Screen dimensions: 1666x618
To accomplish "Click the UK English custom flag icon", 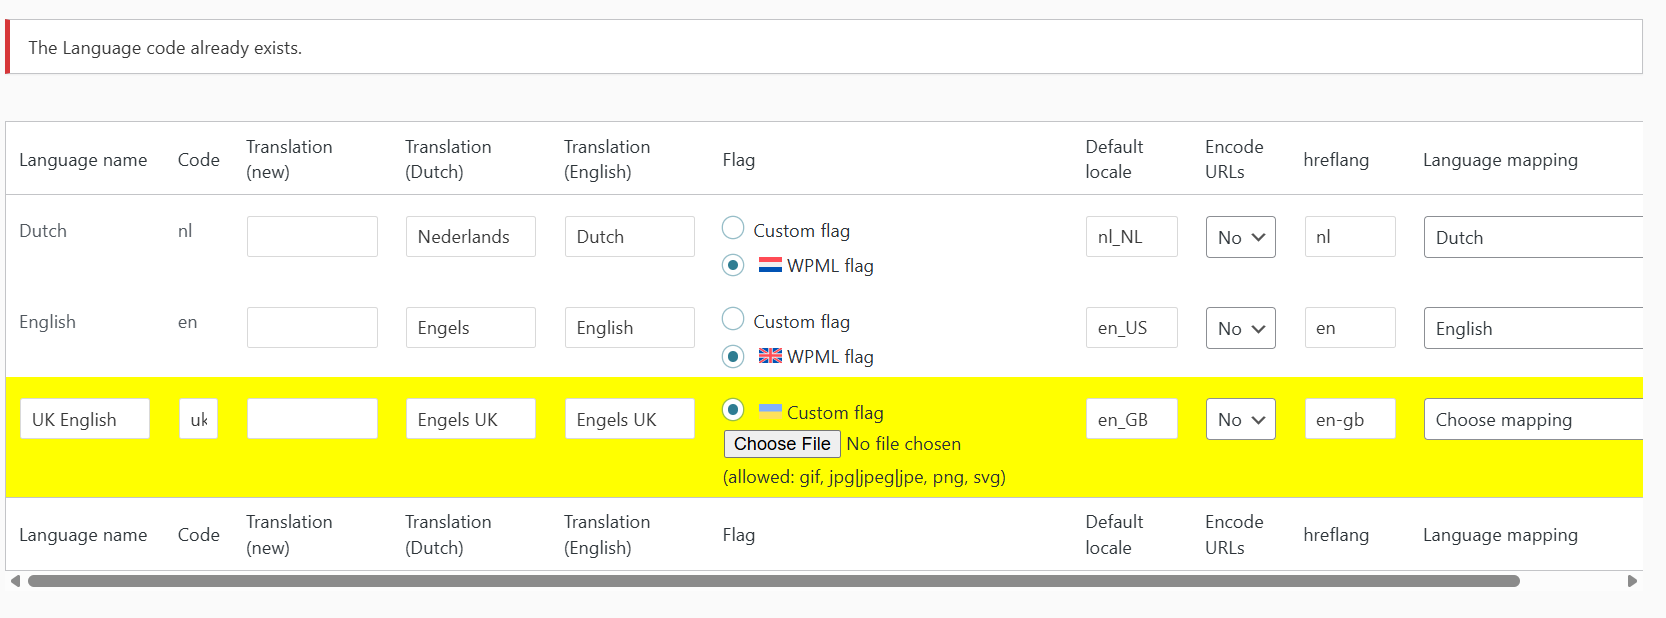I will point(770,410).
